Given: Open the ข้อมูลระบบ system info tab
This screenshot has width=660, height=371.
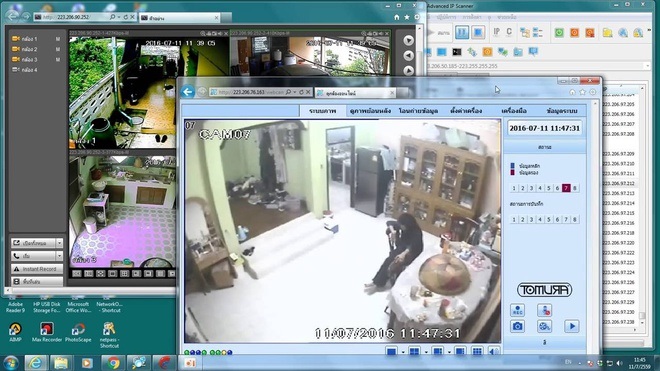Looking at the screenshot, I should [x=562, y=111].
